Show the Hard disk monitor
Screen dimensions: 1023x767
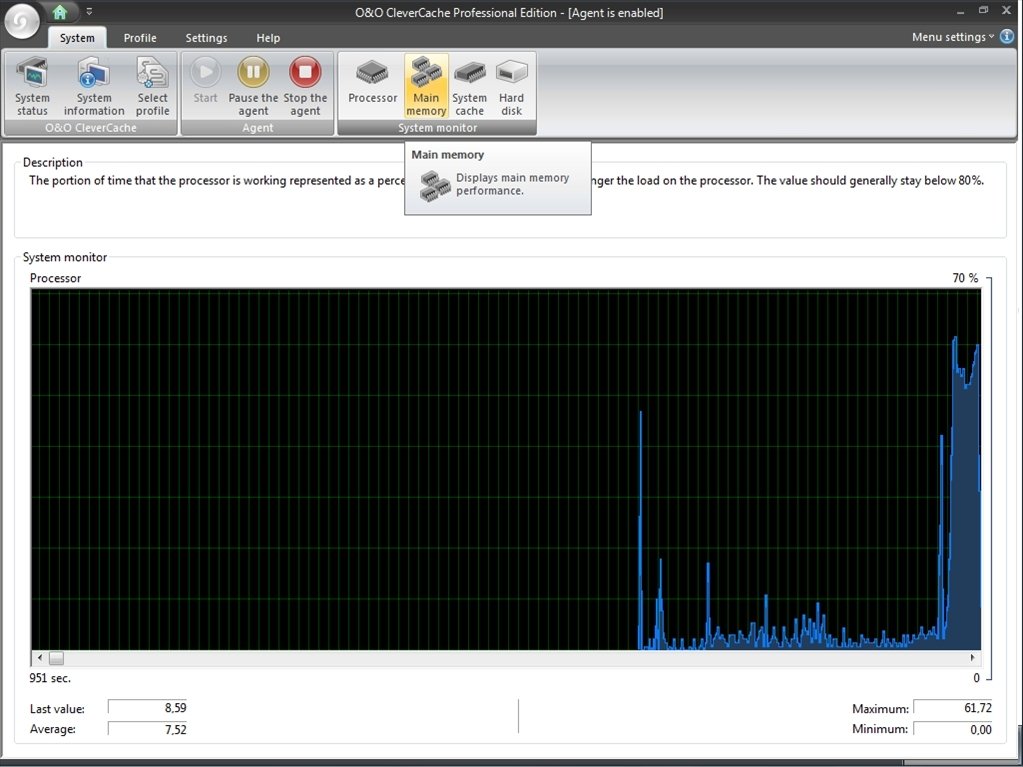click(x=512, y=86)
